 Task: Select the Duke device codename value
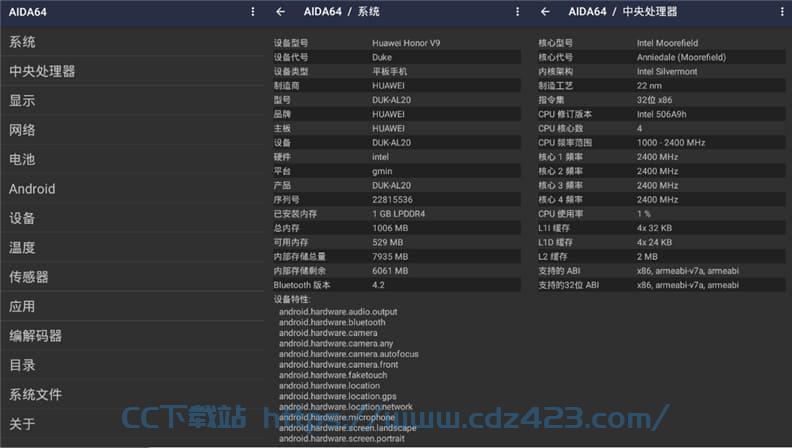click(382, 57)
